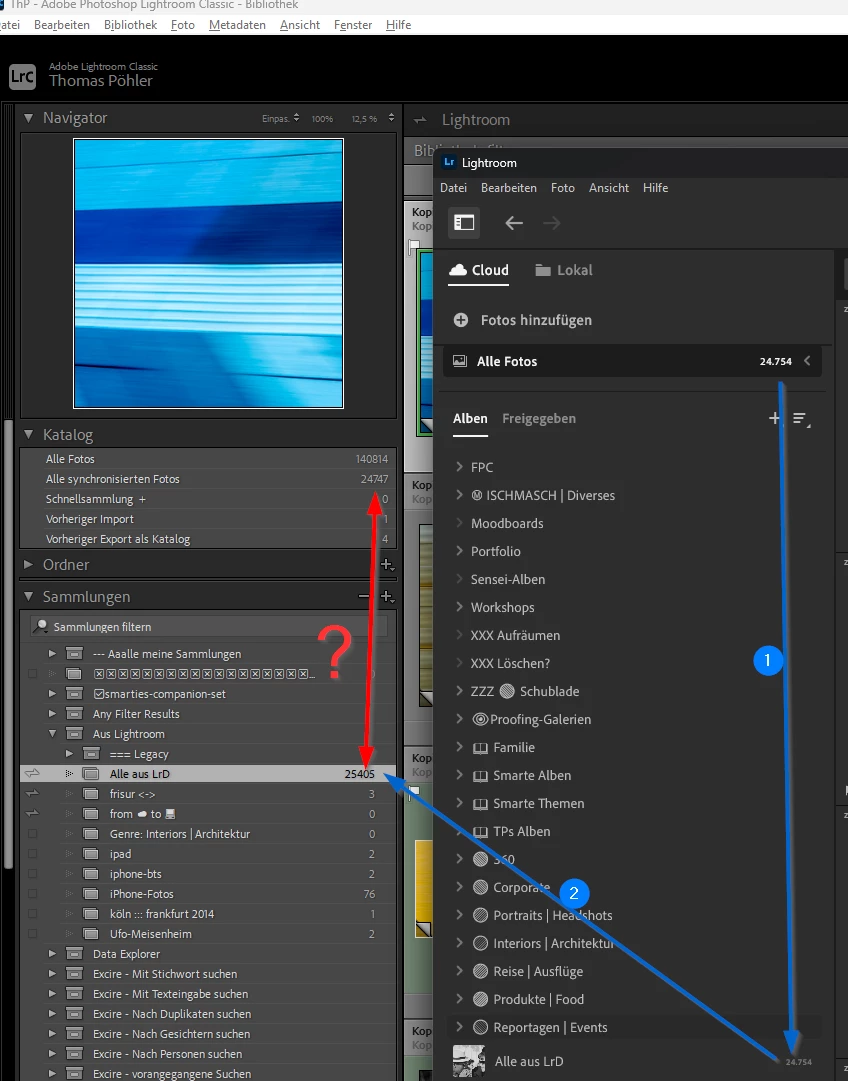The width and height of the screenshot is (848, 1081).
Task: Set Navigator zoom to Einpas.
Action: pos(276,119)
